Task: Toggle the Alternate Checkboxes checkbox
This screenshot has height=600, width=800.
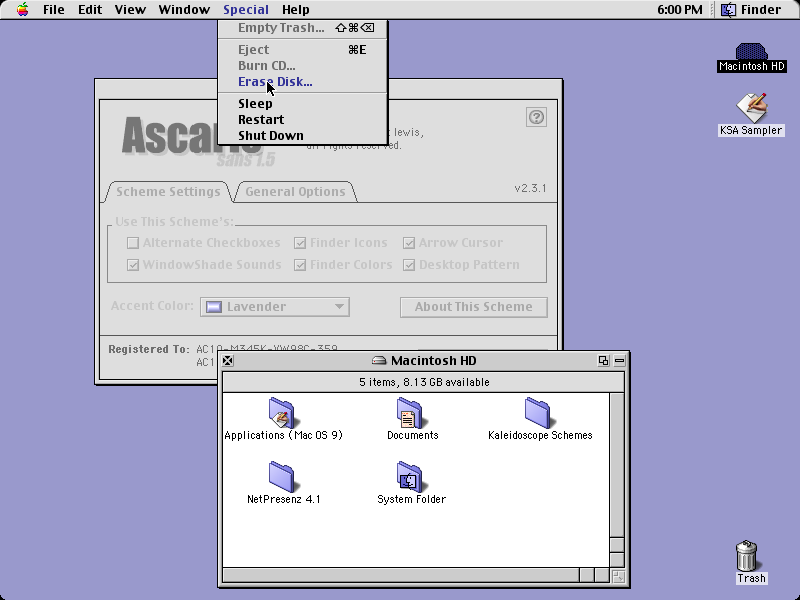Action: coord(133,243)
